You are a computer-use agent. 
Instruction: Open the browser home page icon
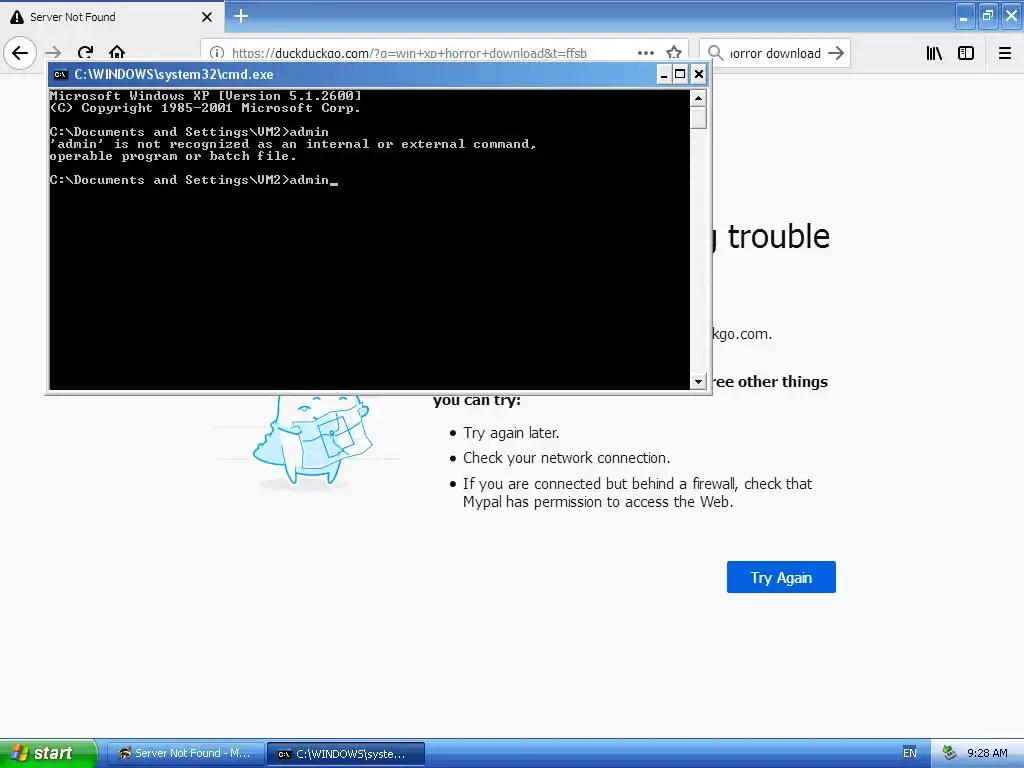click(117, 53)
